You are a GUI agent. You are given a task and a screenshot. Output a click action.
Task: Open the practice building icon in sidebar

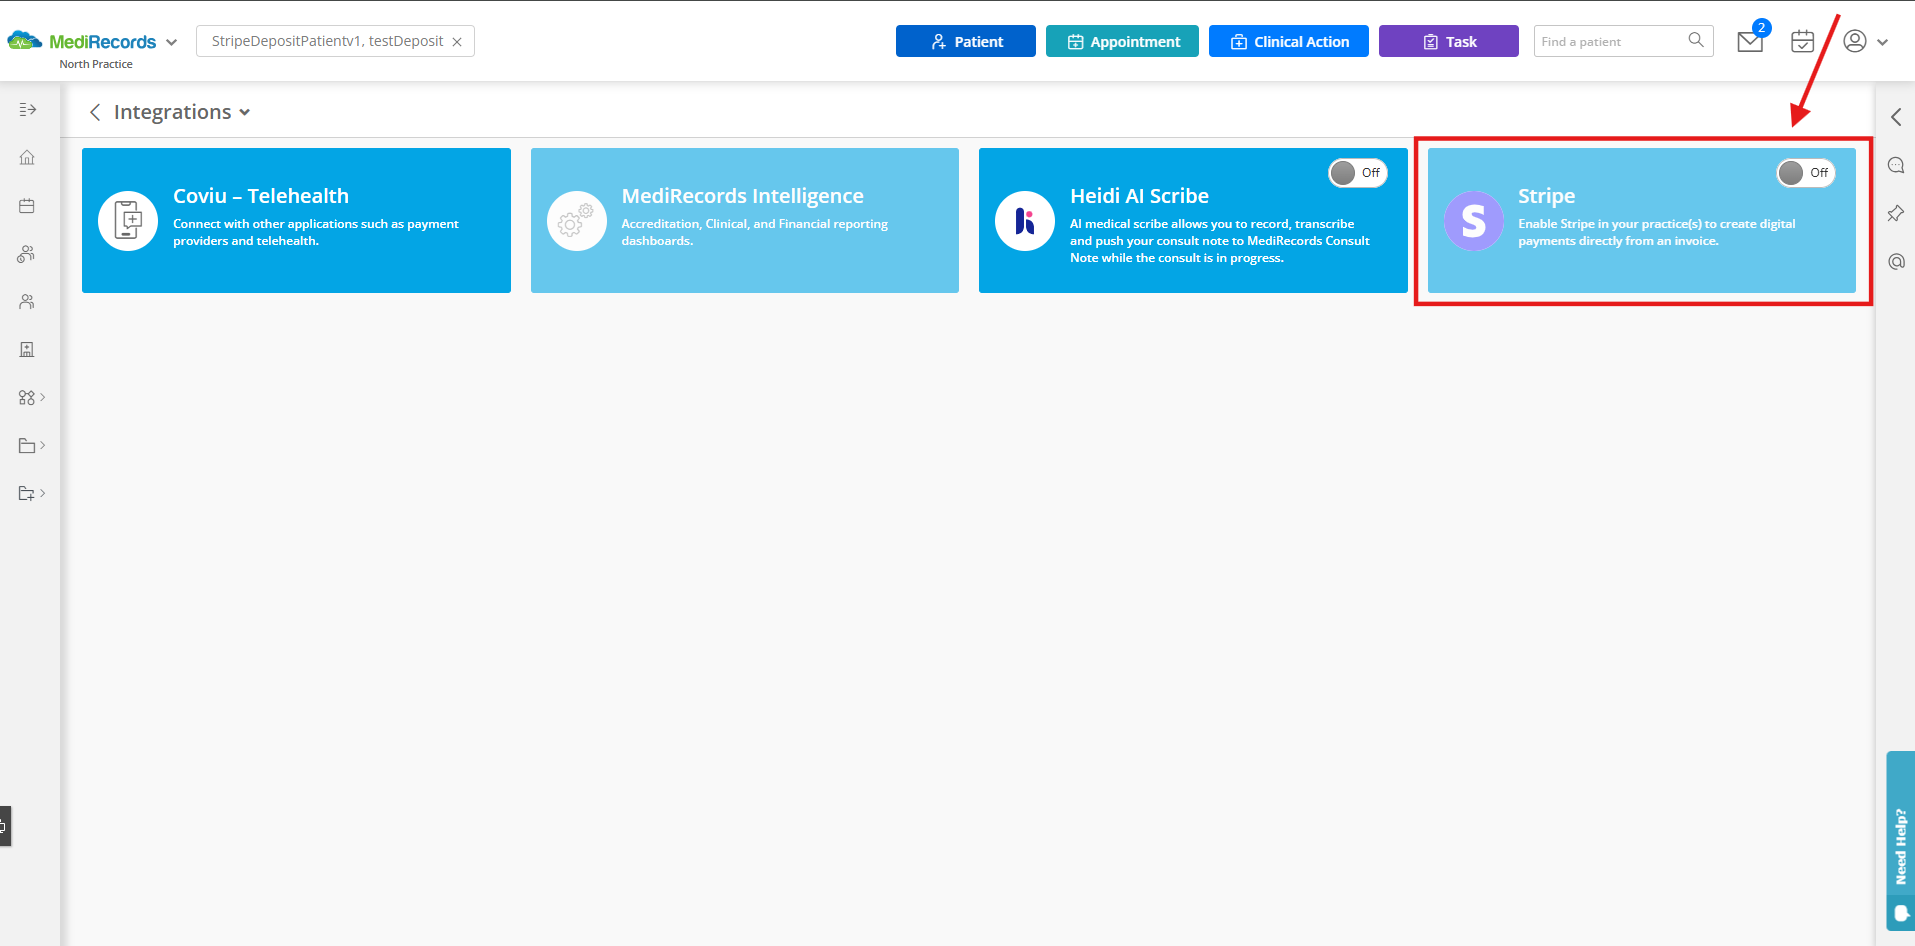(x=27, y=350)
